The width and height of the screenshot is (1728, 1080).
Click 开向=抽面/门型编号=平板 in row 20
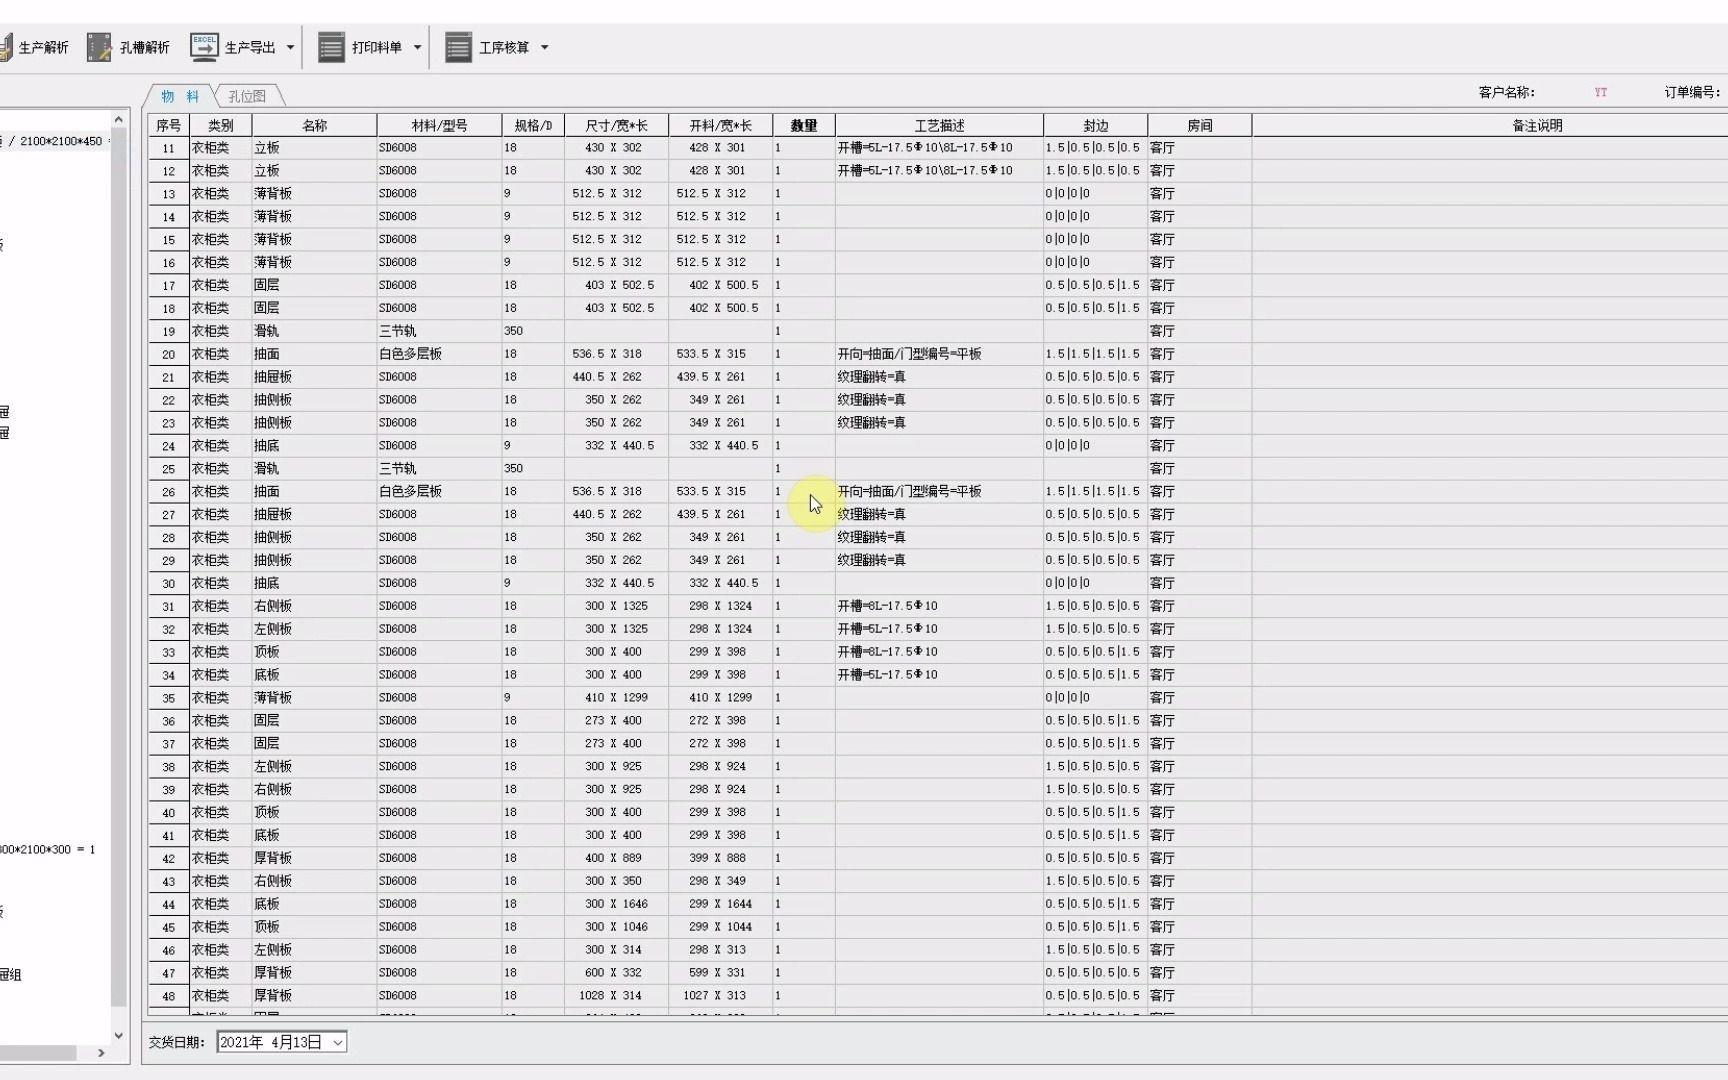point(909,354)
